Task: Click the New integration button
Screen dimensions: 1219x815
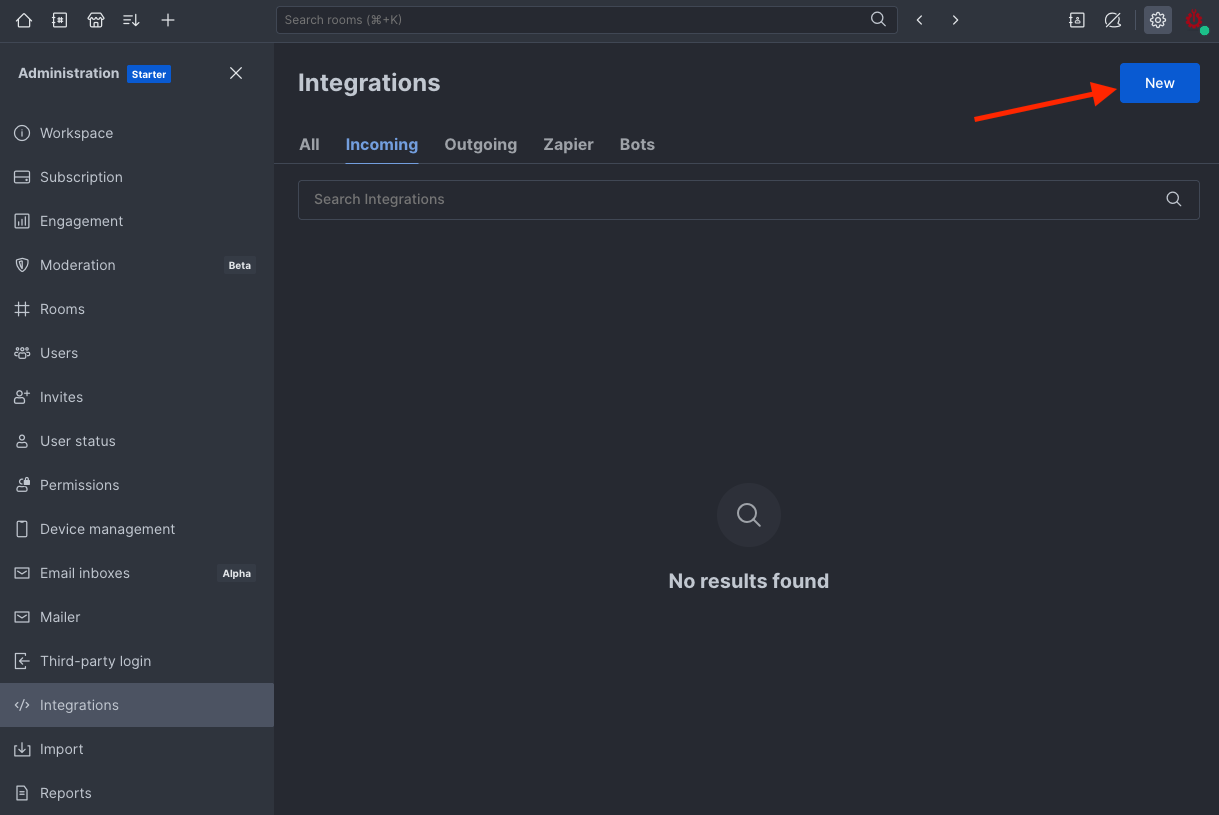Action: click(x=1159, y=83)
